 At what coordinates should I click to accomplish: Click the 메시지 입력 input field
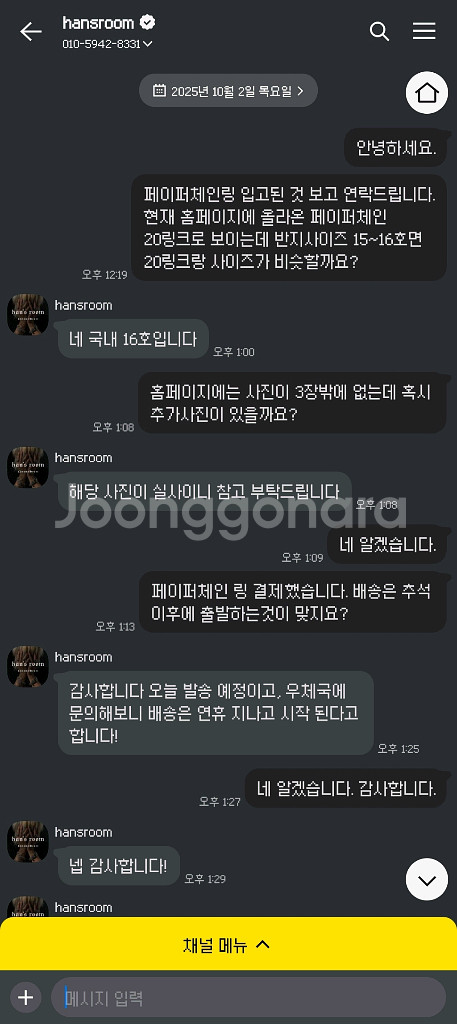249,997
